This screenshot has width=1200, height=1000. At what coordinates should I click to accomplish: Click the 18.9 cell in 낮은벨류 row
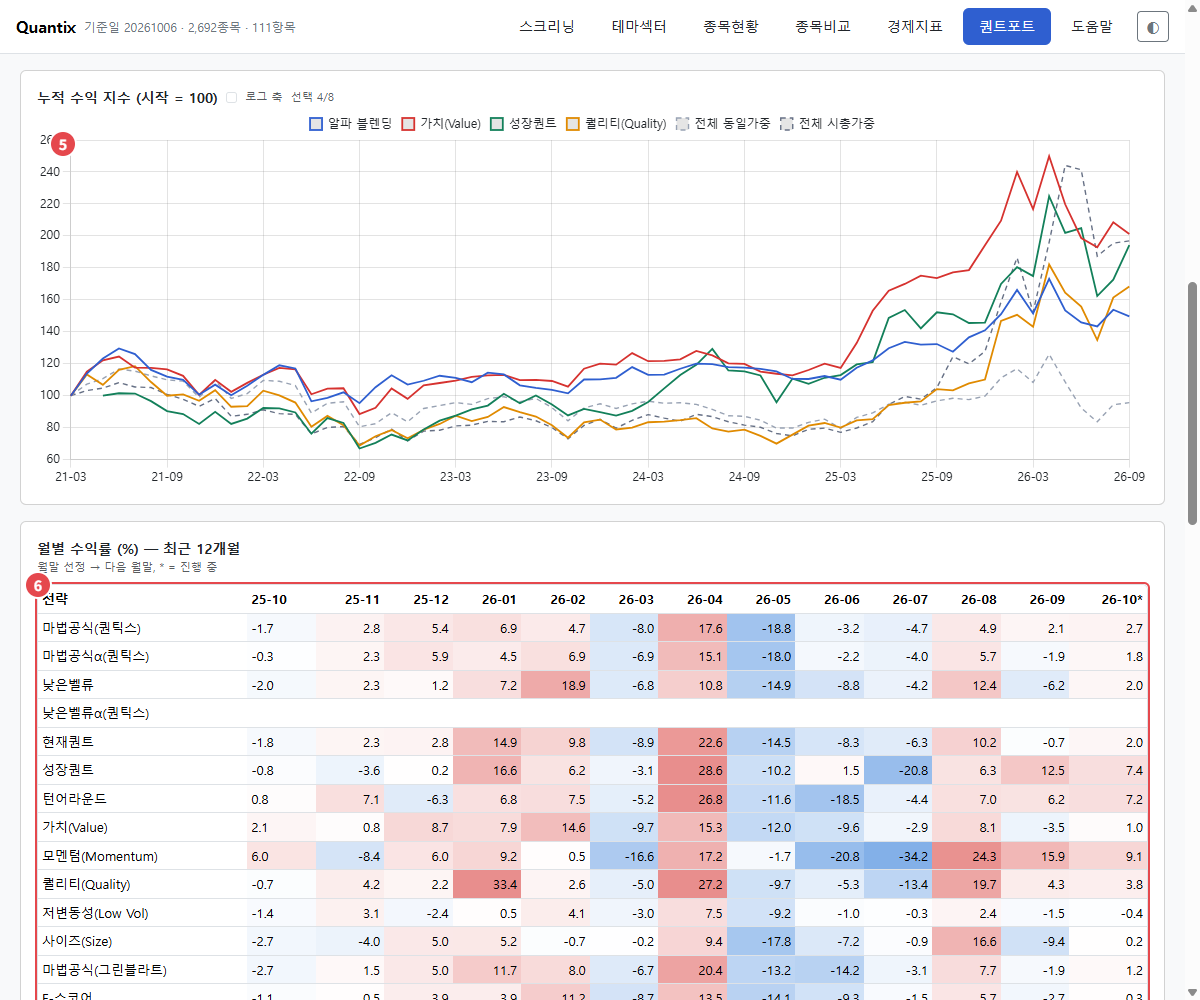click(x=556, y=685)
